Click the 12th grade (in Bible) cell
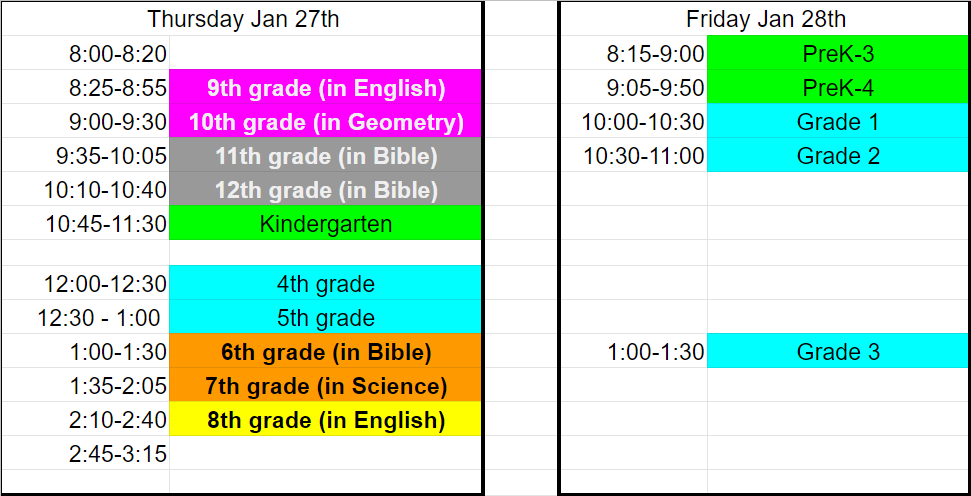Image resolution: width=971 pixels, height=496 pixels. pos(326,190)
